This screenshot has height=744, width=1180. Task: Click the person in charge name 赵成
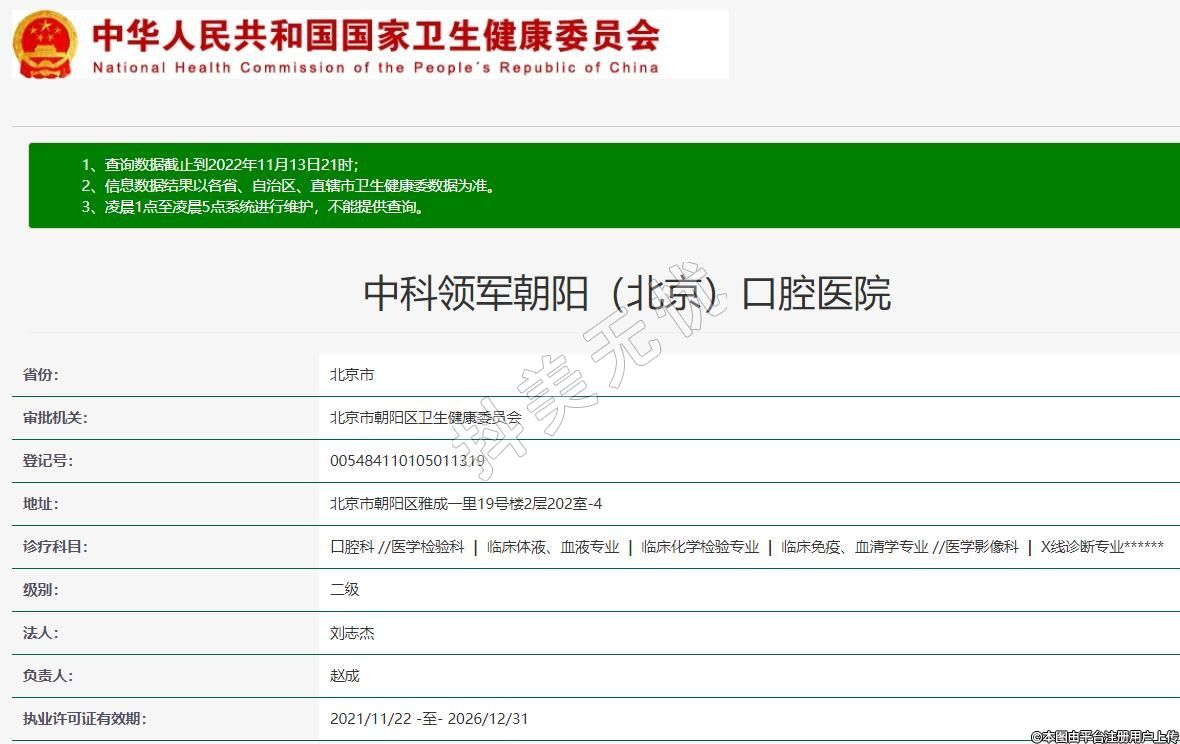click(345, 676)
